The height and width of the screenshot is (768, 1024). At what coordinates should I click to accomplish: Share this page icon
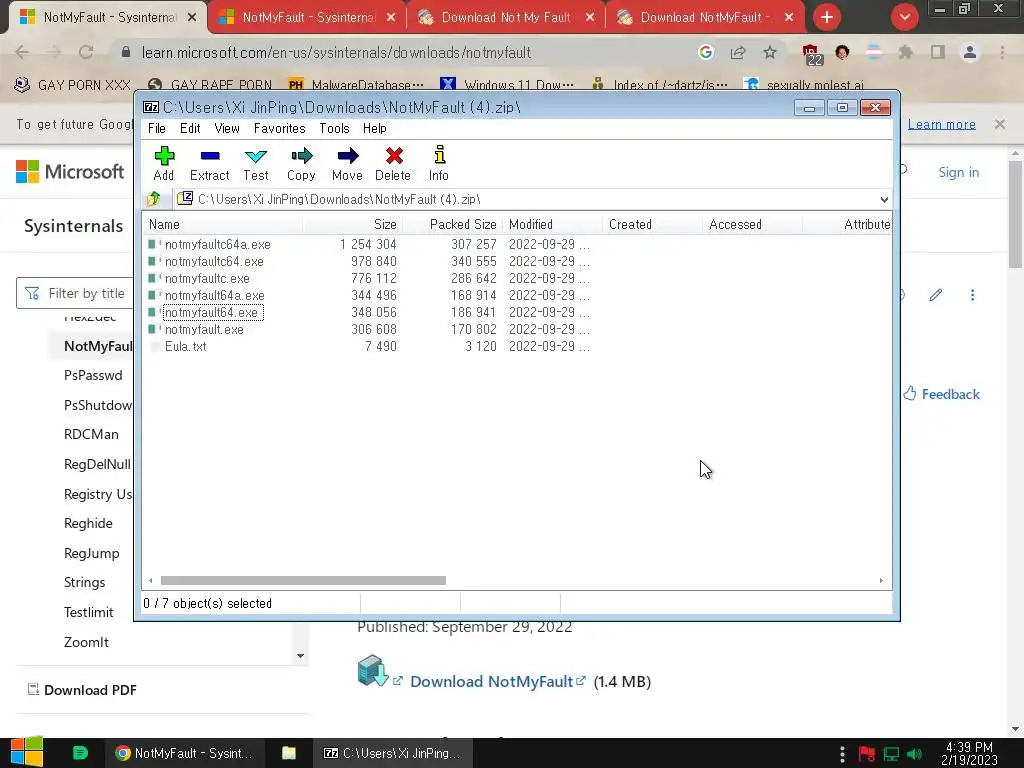pos(738,52)
